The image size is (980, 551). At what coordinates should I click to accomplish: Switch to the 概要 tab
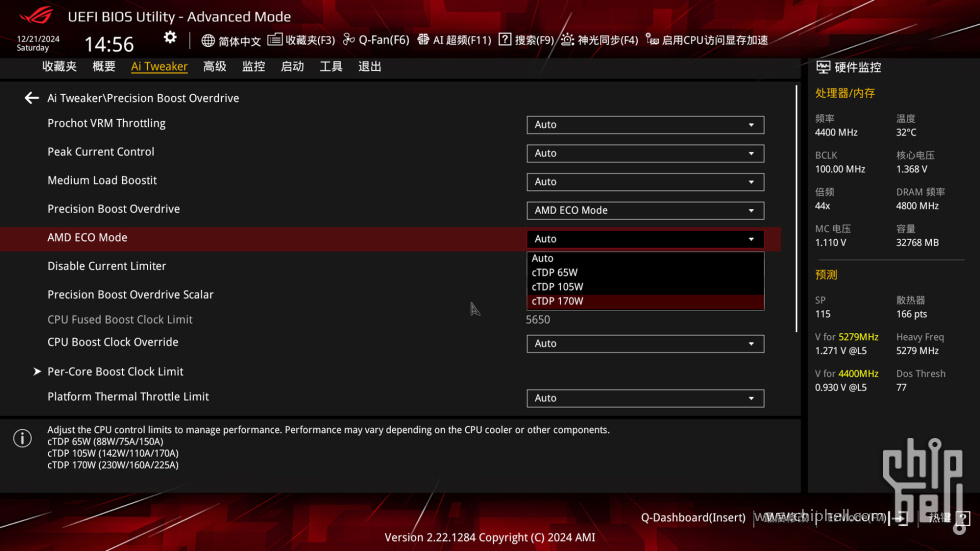pyautogui.click(x=104, y=66)
